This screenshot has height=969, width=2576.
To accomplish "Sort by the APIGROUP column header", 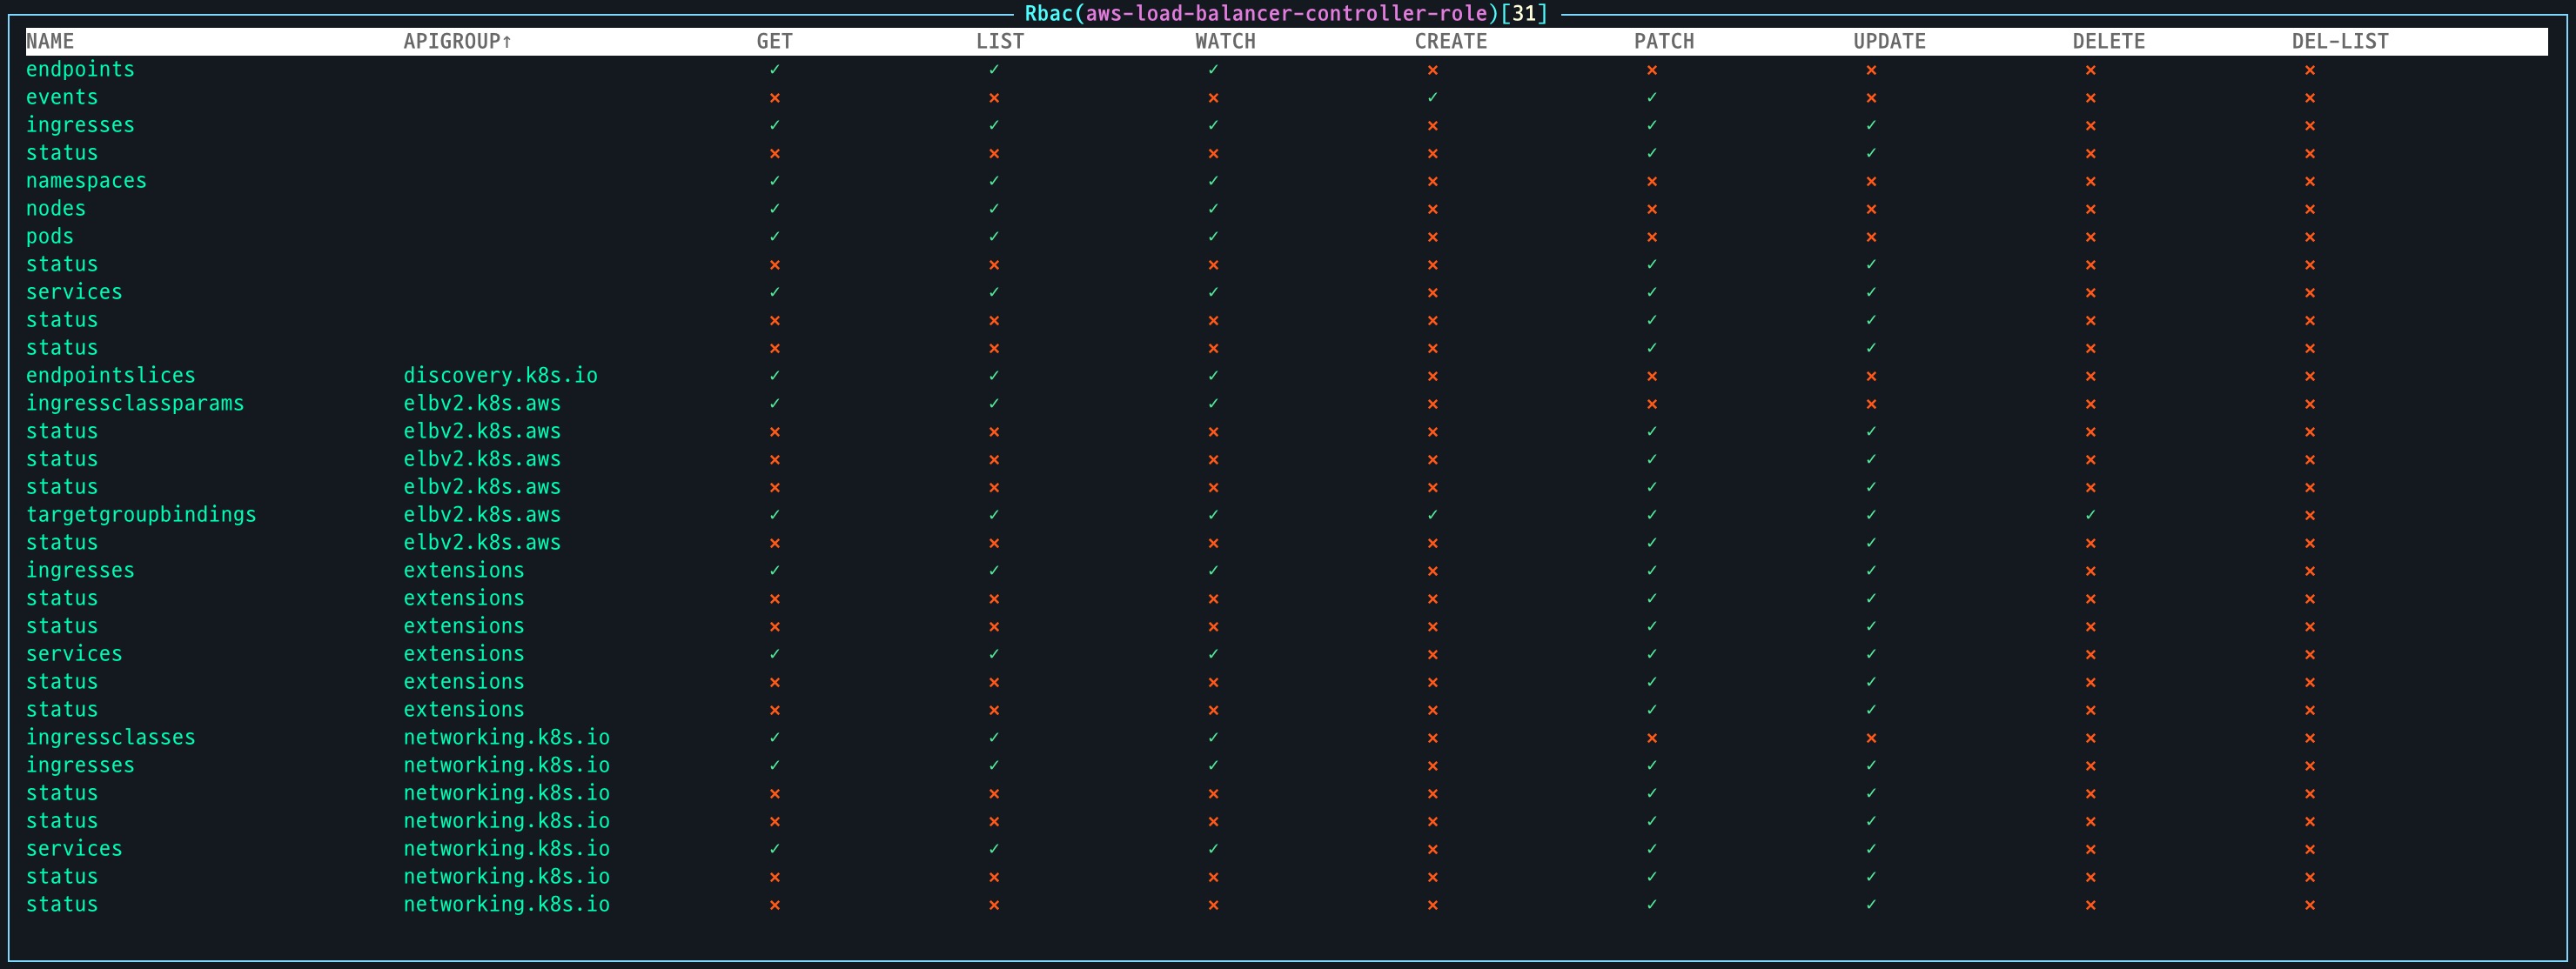I will (457, 42).
